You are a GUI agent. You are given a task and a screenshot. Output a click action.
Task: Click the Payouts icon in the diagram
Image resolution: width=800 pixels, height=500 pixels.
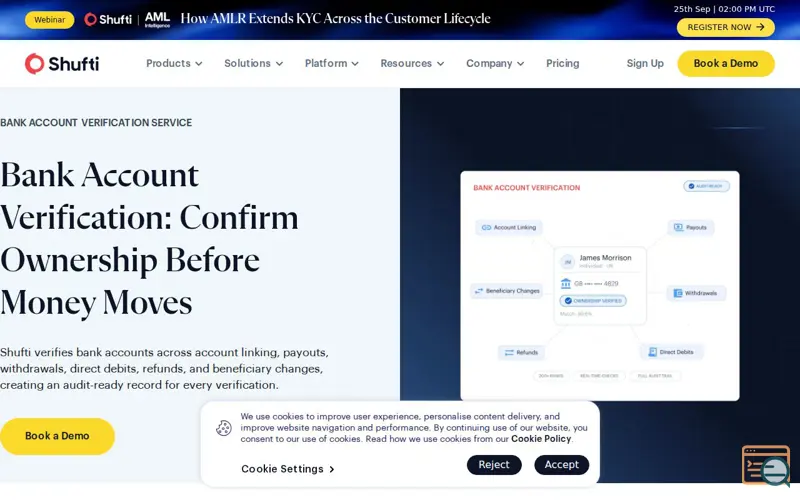pos(678,227)
